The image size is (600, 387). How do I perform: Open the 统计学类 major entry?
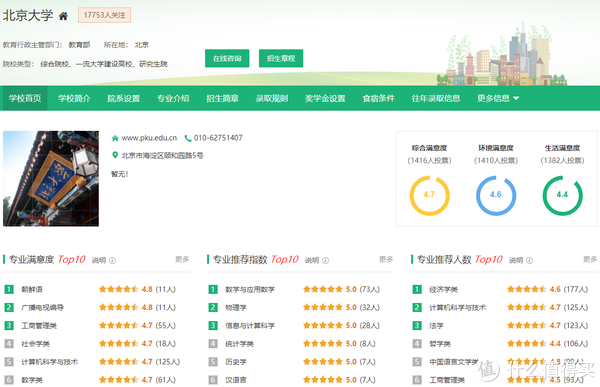pyautogui.click(x=240, y=344)
